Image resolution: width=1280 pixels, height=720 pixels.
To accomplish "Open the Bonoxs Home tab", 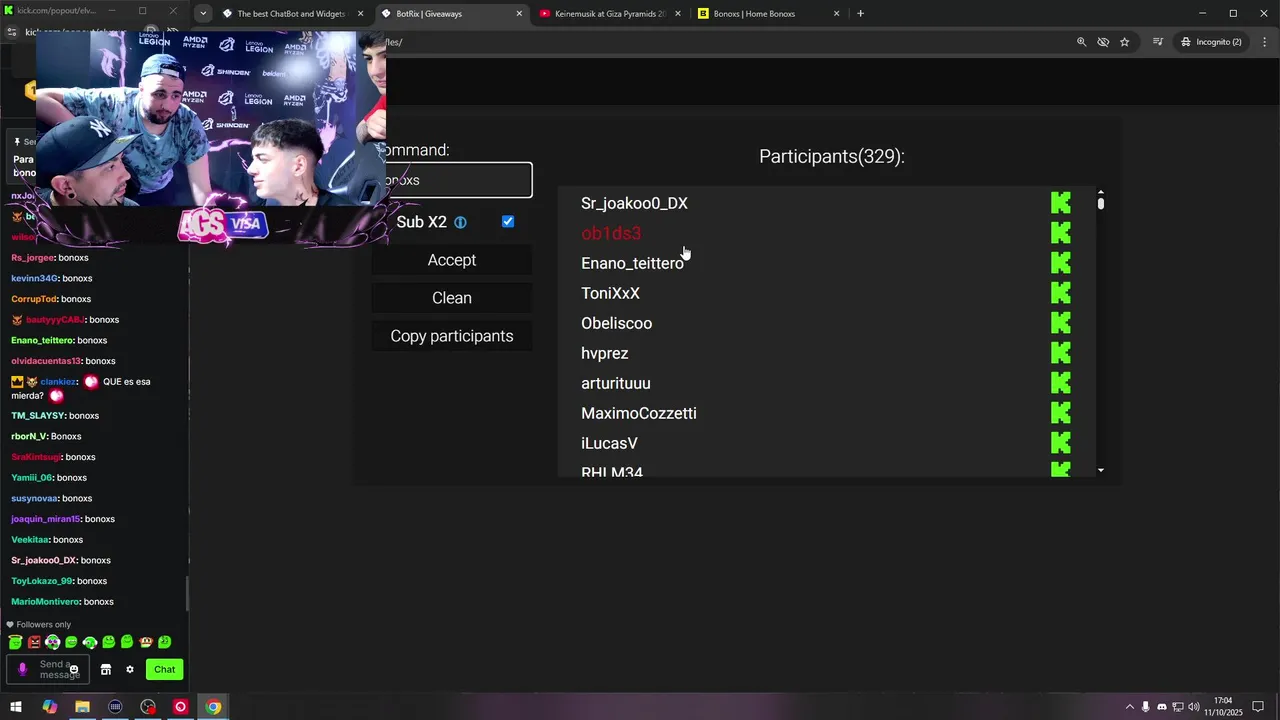I will coord(768,14).
